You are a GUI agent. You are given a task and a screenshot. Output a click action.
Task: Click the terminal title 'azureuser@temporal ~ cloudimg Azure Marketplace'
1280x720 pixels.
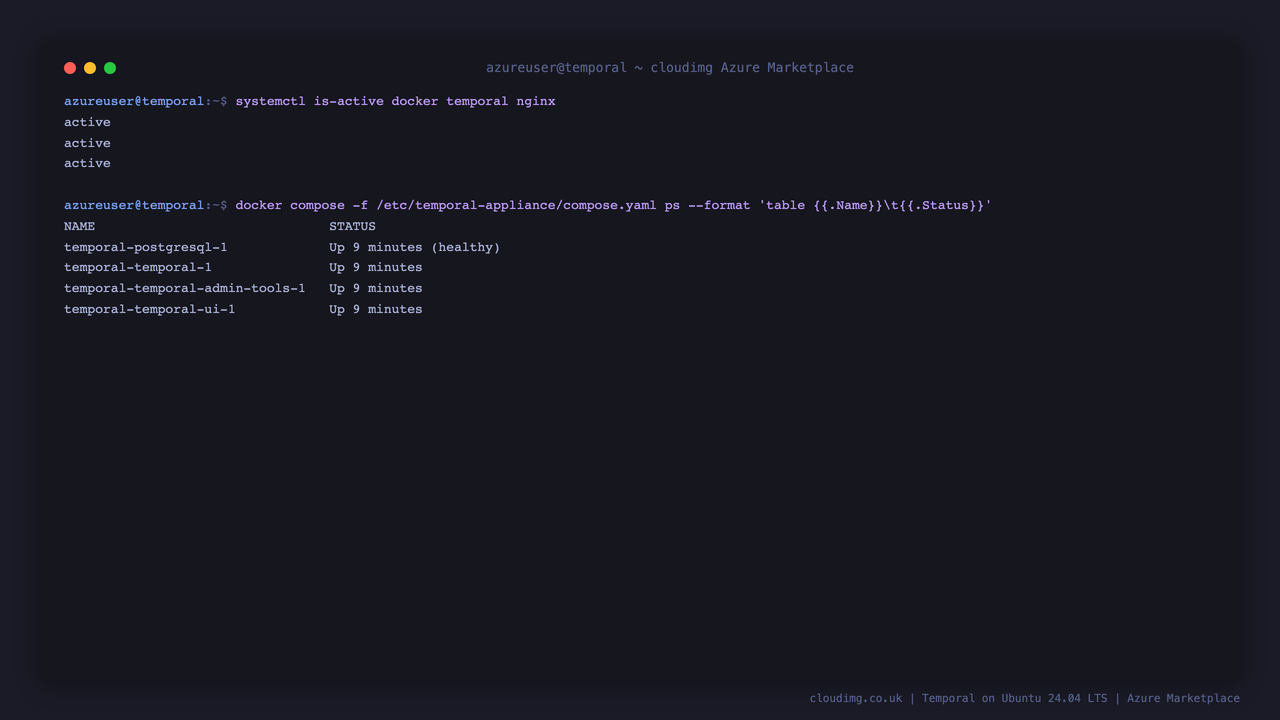point(670,68)
